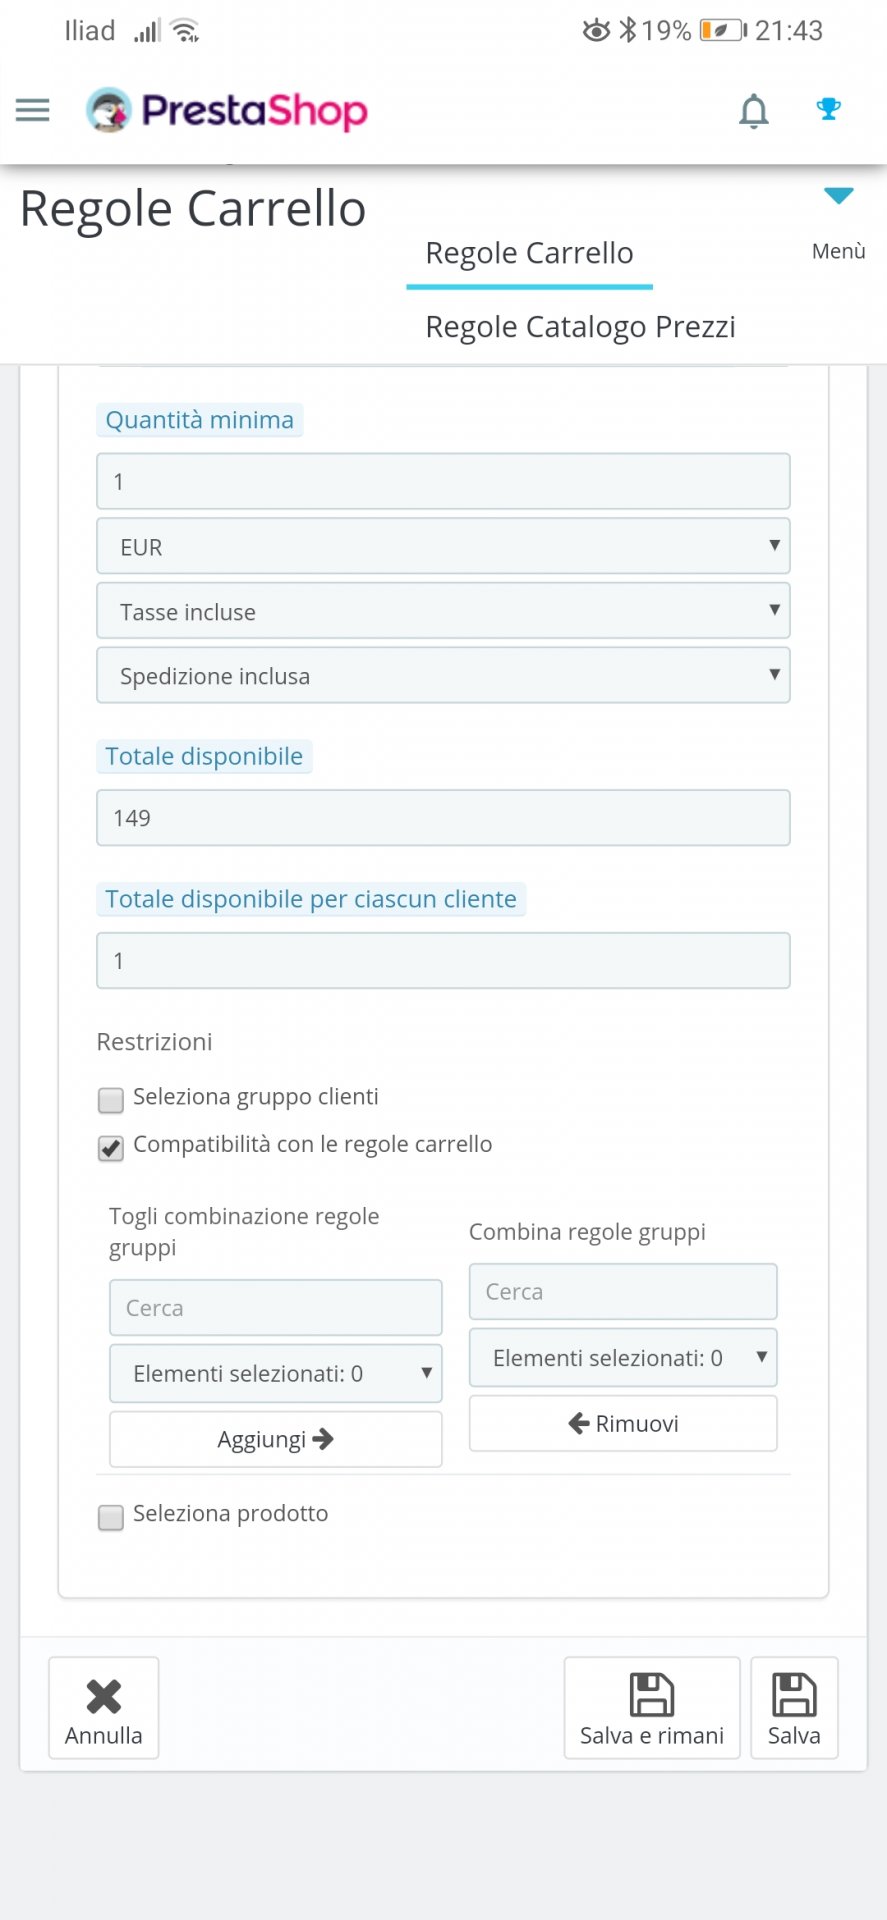Expand the Menù arrow
Screen dimensions: 887x1920
pyautogui.click(x=838, y=196)
